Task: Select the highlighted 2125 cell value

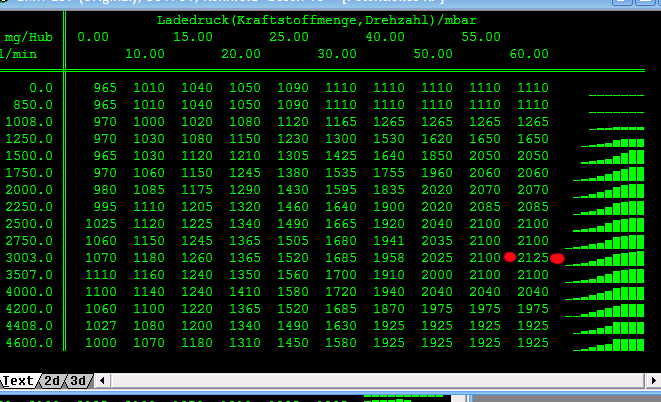Action: pos(533,258)
